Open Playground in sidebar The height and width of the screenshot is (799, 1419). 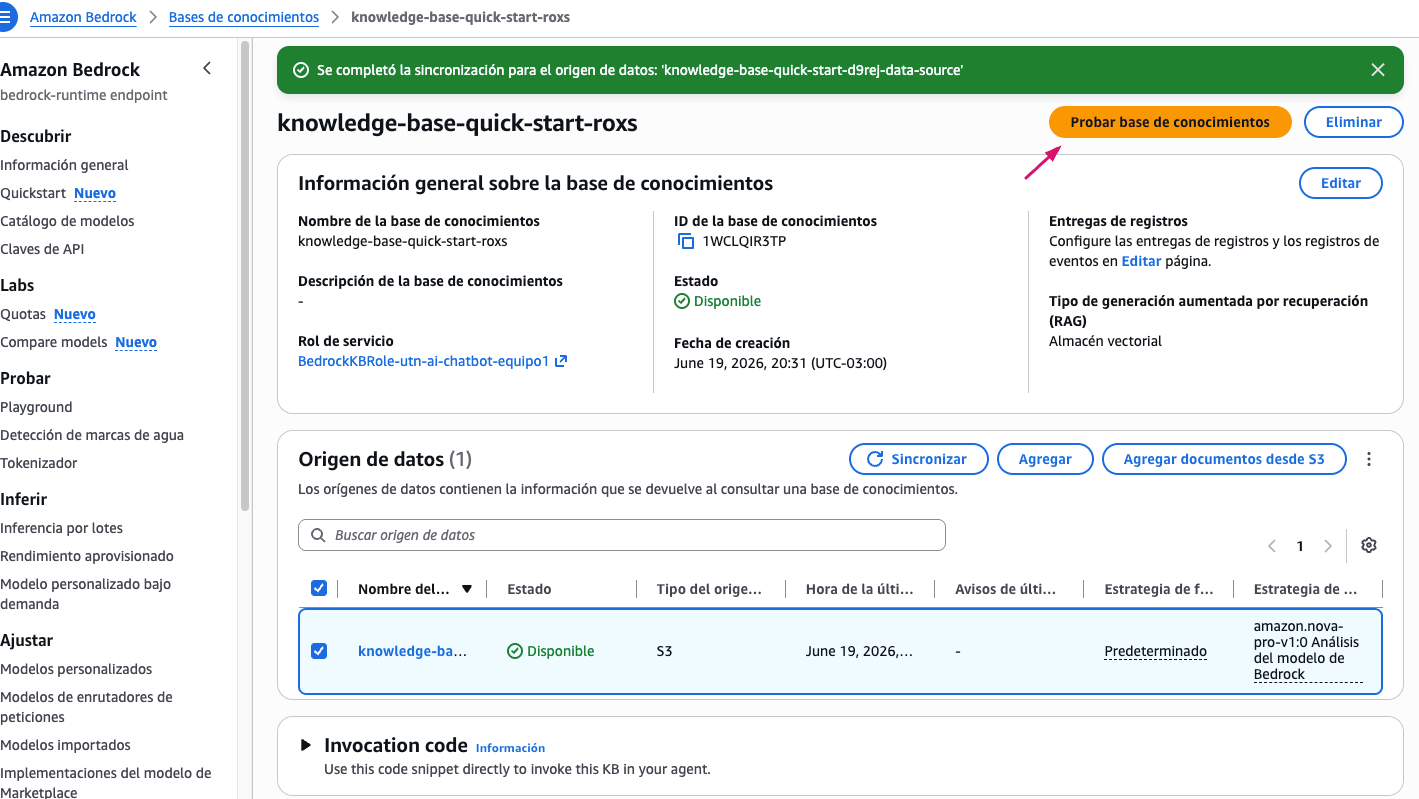pyautogui.click(x=36, y=407)
